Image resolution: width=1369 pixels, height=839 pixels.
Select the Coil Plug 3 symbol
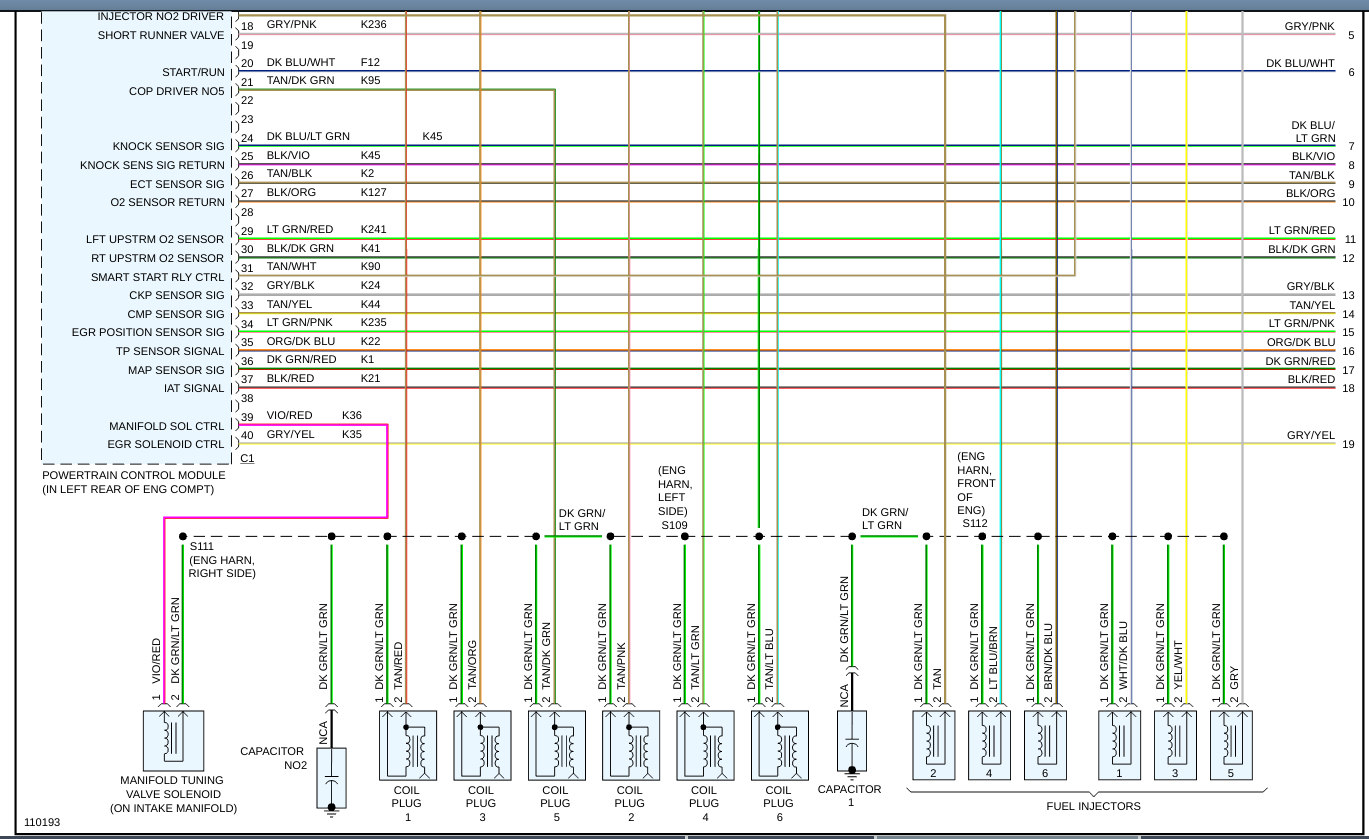(x=481, y=745)
